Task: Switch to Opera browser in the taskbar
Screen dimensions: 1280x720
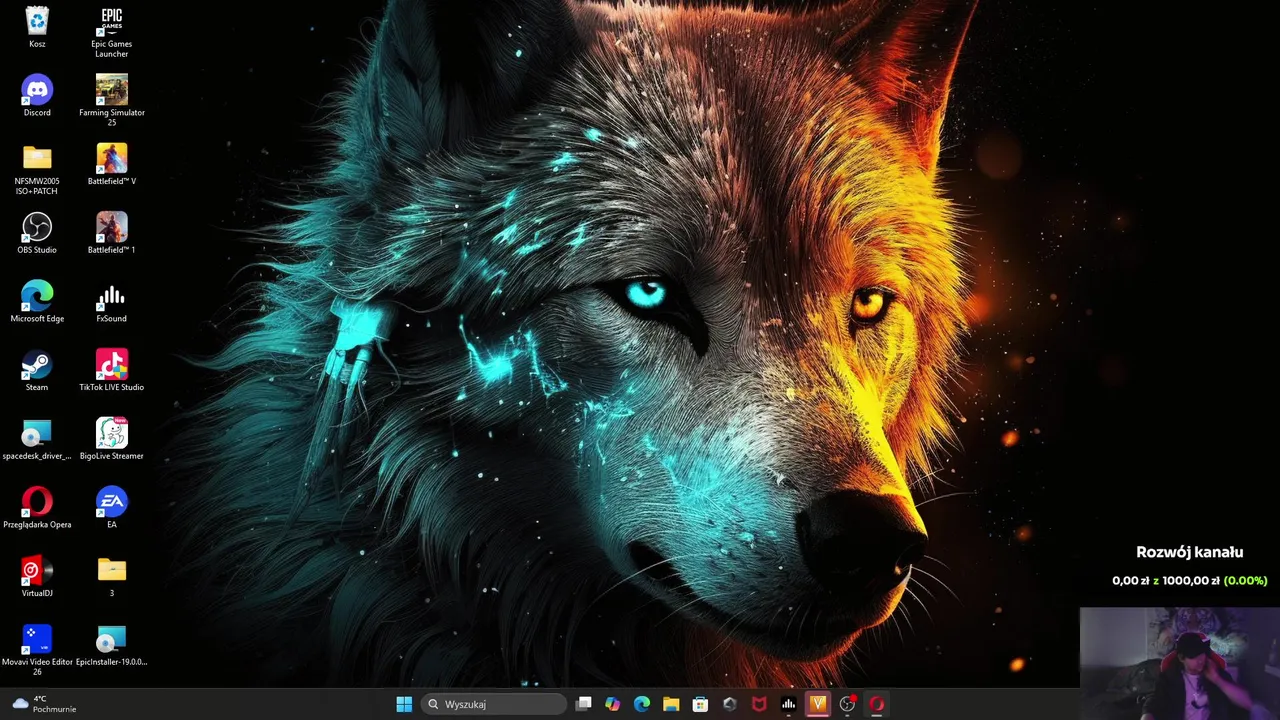Action: tap(876, 704)
